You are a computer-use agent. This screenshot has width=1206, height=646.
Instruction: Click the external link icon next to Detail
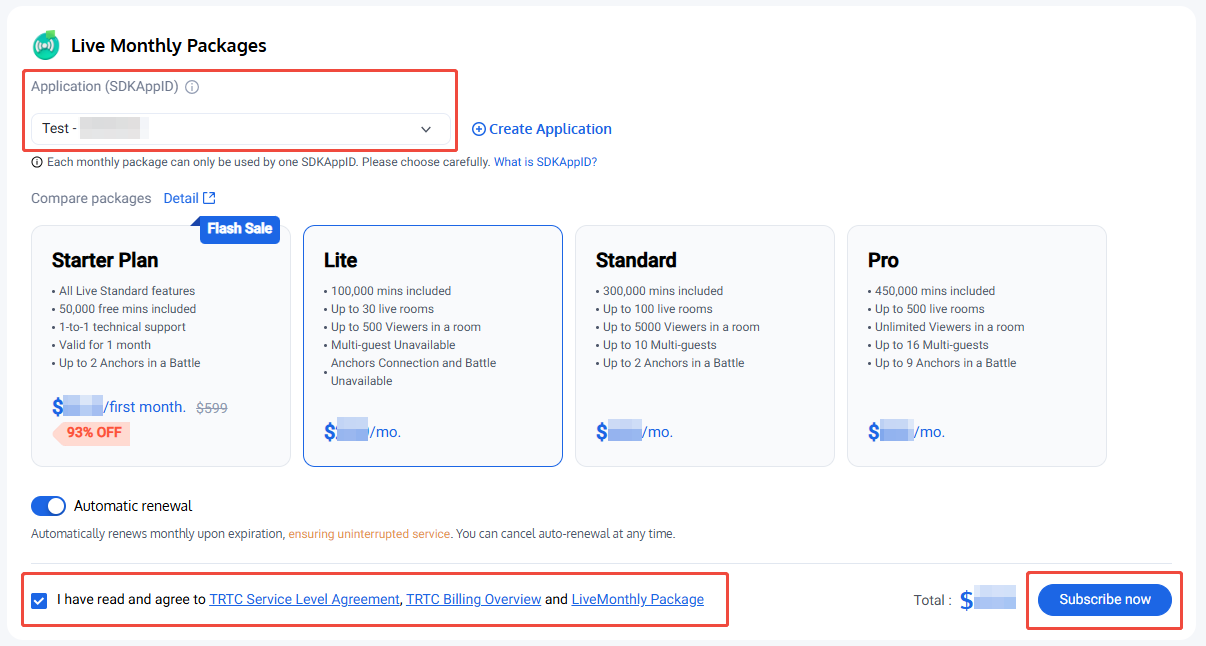(x=209, y=198)
